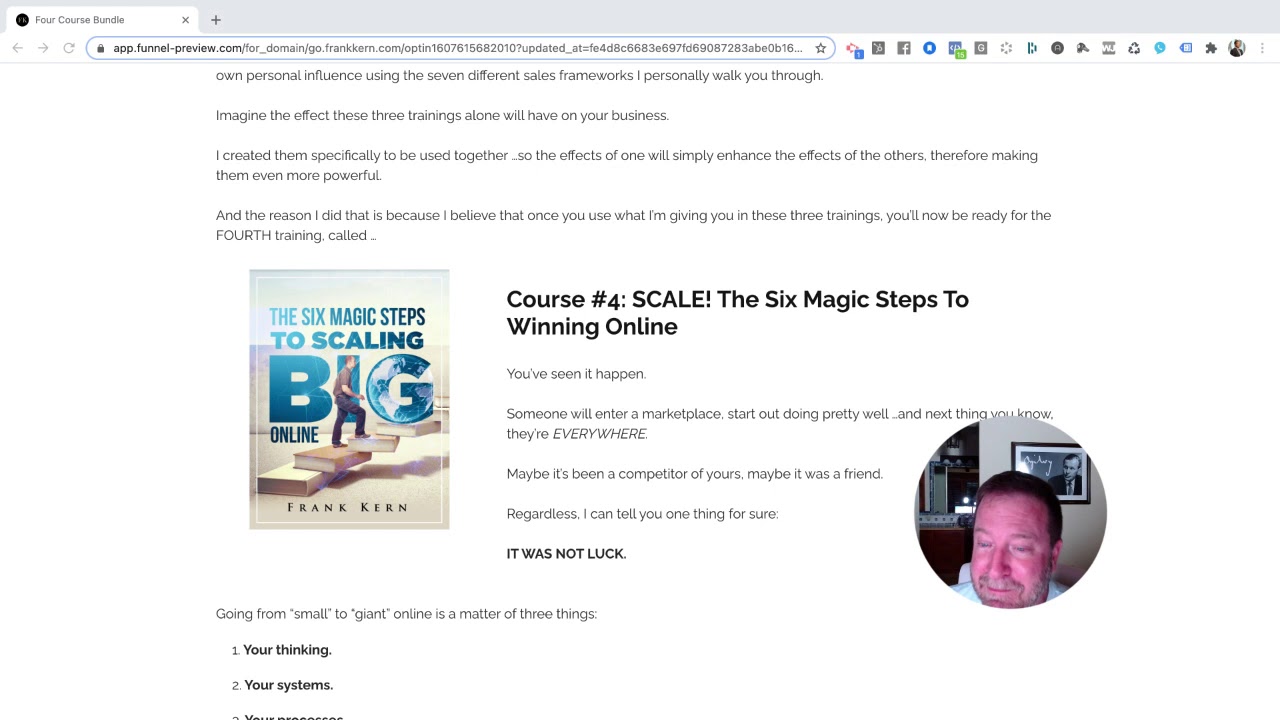
Task: Click the blue bookmark extension icon
Action: [929, 48]
